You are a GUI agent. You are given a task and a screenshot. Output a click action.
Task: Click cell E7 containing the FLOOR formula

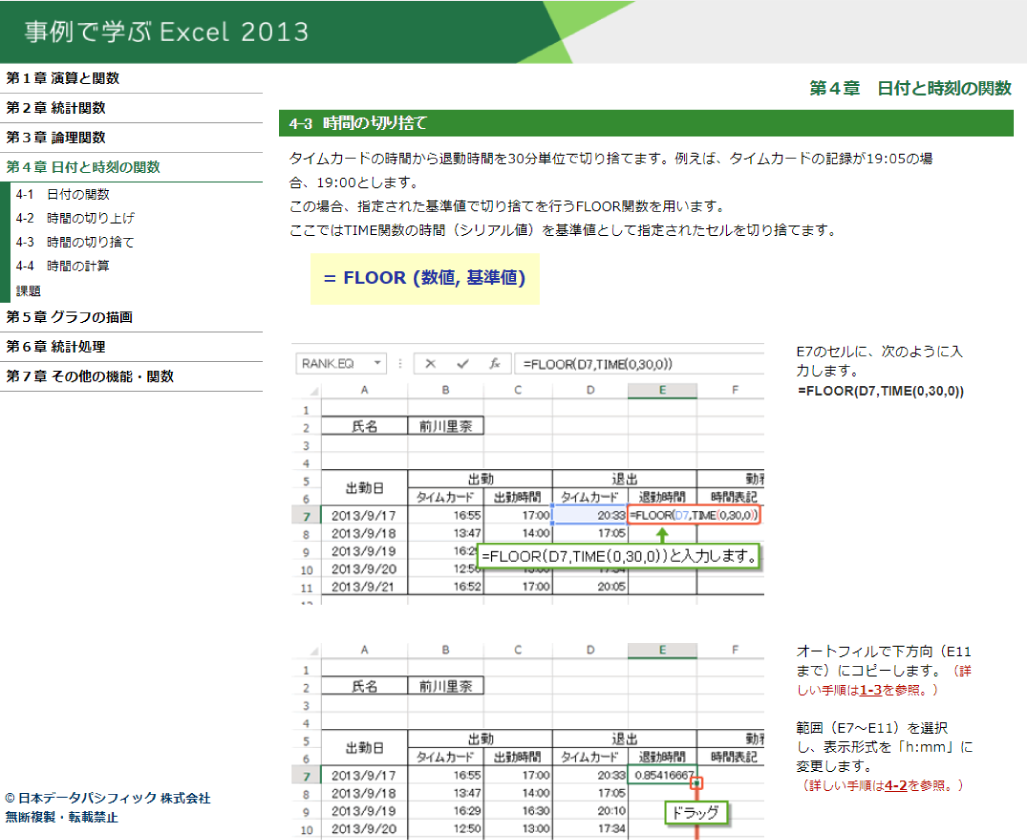tap(694, 515)
